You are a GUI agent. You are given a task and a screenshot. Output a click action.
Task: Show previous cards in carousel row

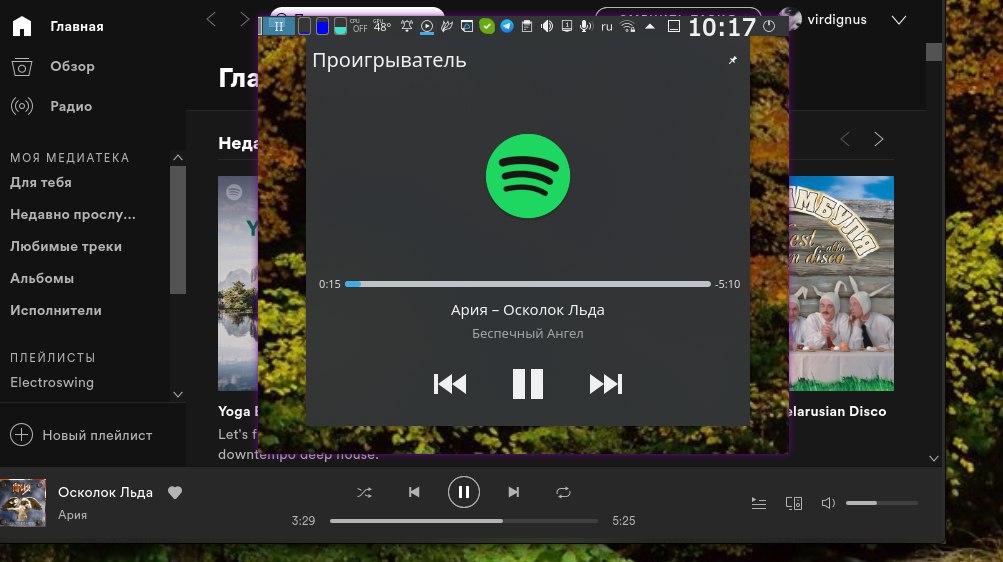845,139
